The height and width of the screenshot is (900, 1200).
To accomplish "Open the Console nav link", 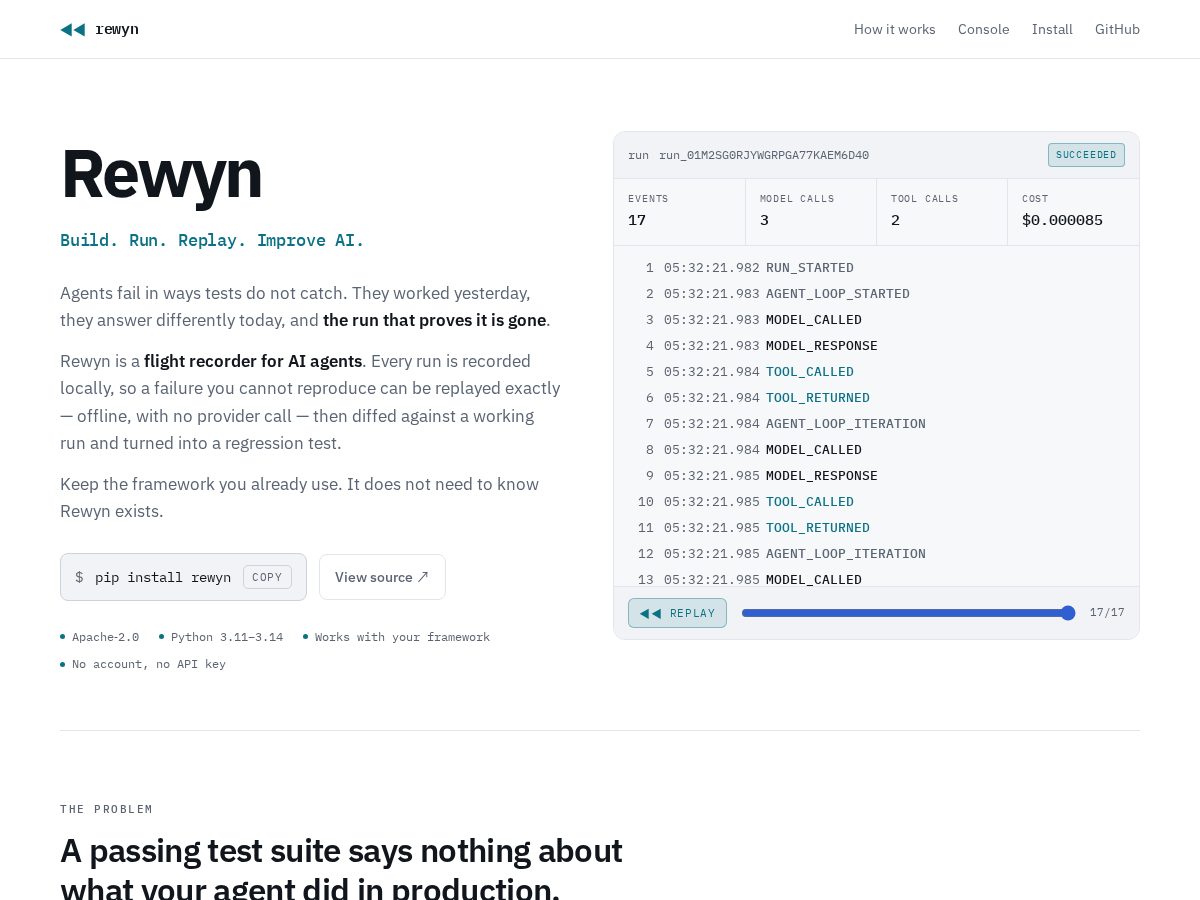I will tap(984, 29).
